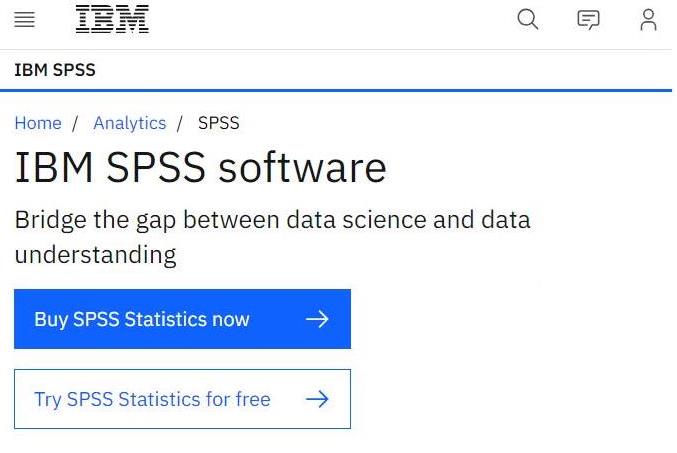Click the IBM SPSS software heading
The width and height of the screenshot is (677, 453).
tap(200, 167)
